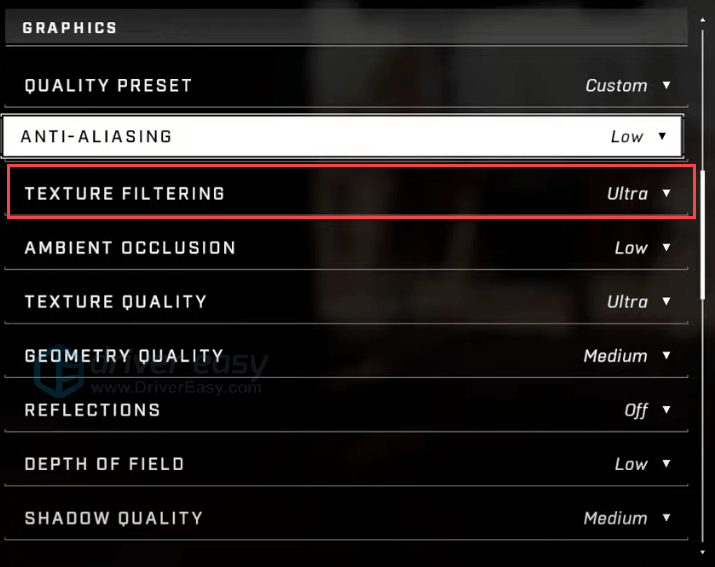This screenshot has height=567, width=715.
Task: Open the Quality Preset dropdown arrow
Action: [x=666, y=85]
